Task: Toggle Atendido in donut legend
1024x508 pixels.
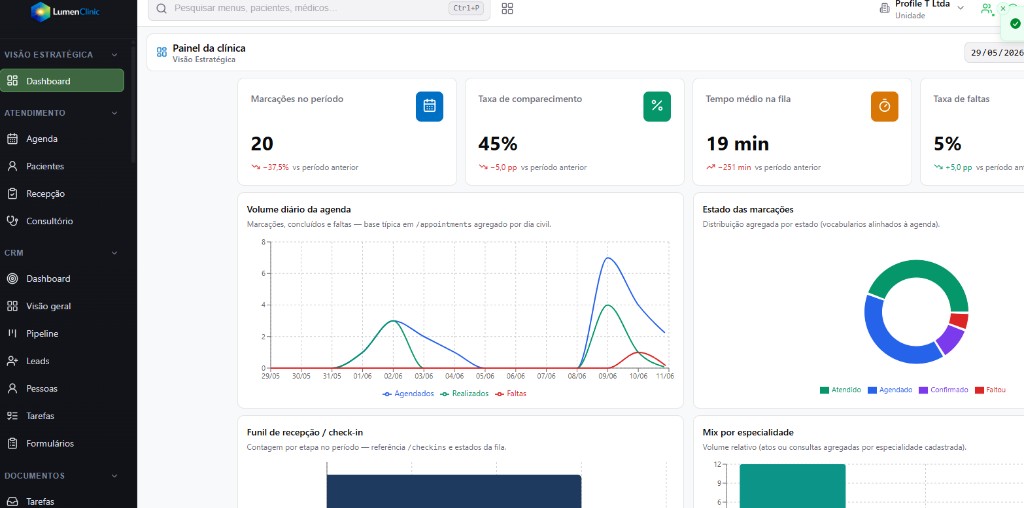Action: coord(840,390)
